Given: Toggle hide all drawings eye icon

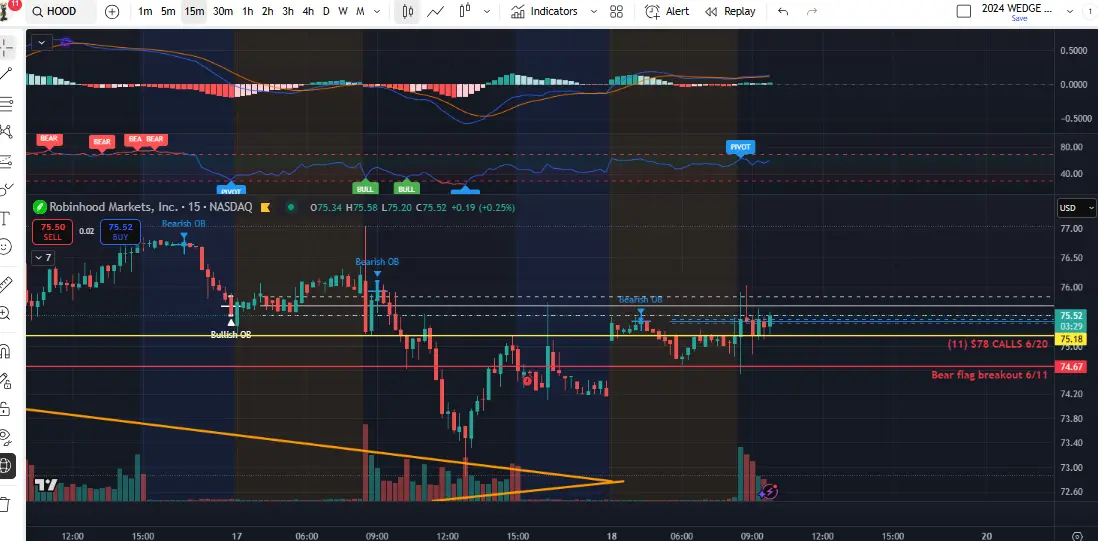Looking at the screenshot, I should [x=6, y=437].
